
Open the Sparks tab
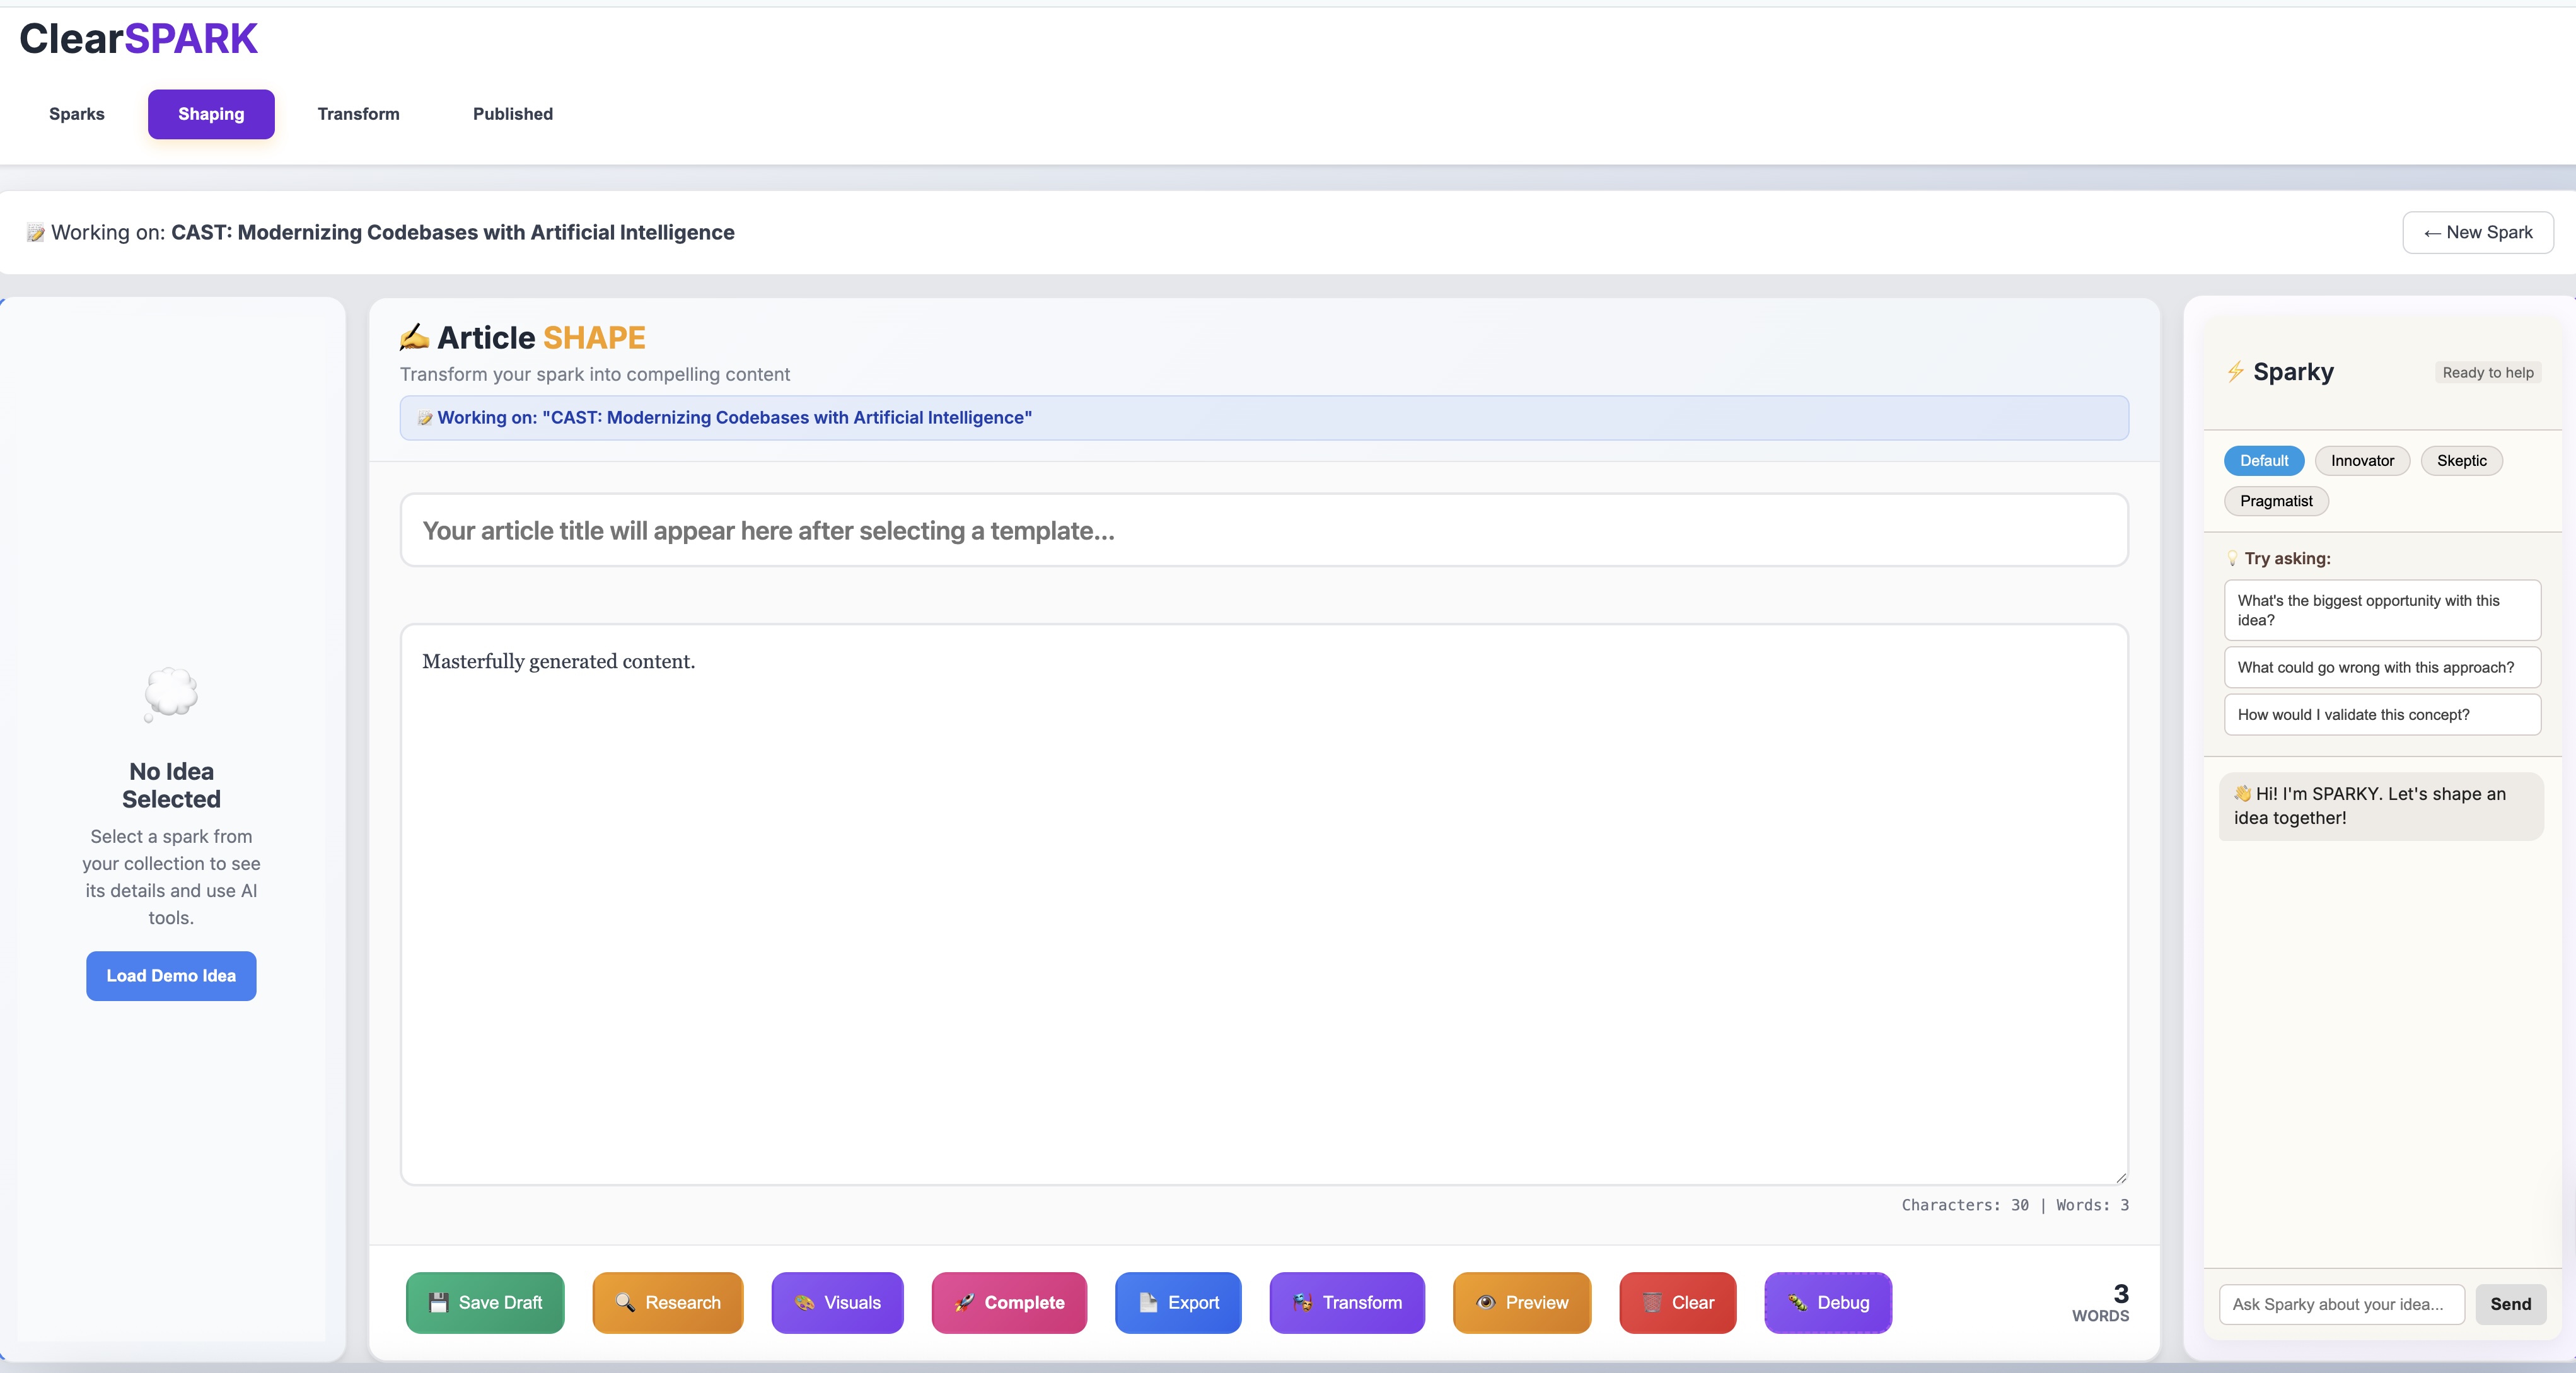pos(77,114)
